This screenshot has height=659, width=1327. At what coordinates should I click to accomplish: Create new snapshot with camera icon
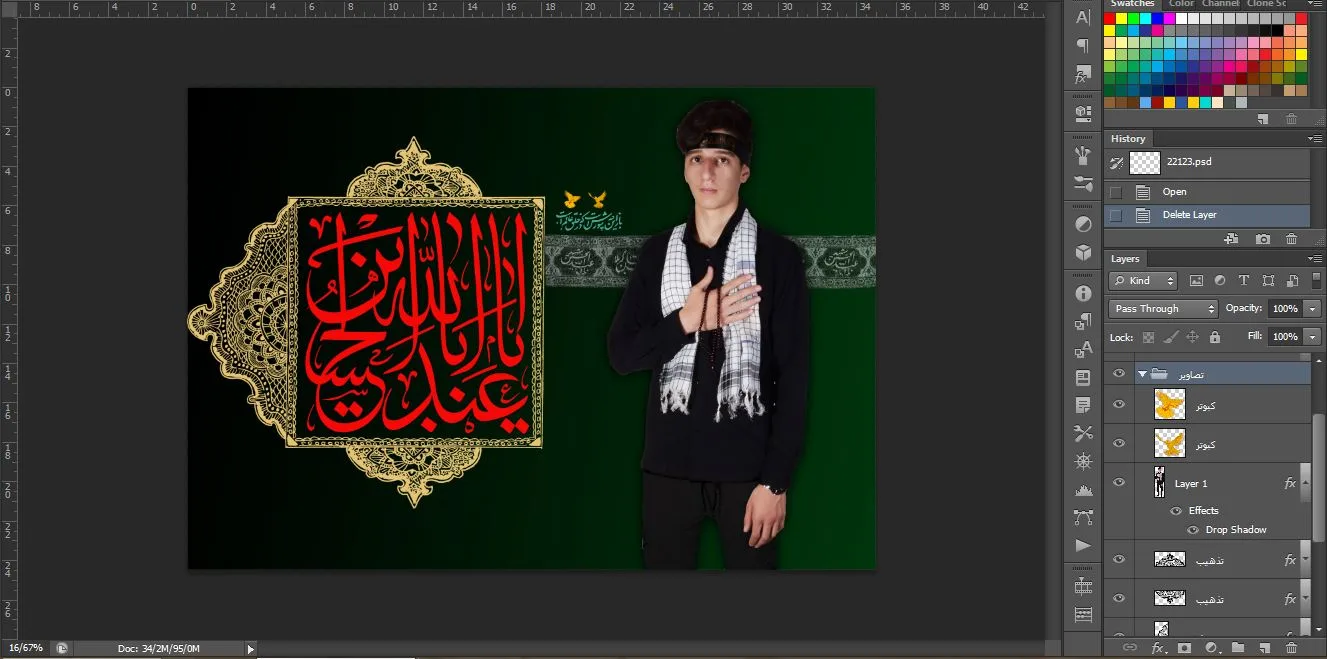[x=1263, y=239]
